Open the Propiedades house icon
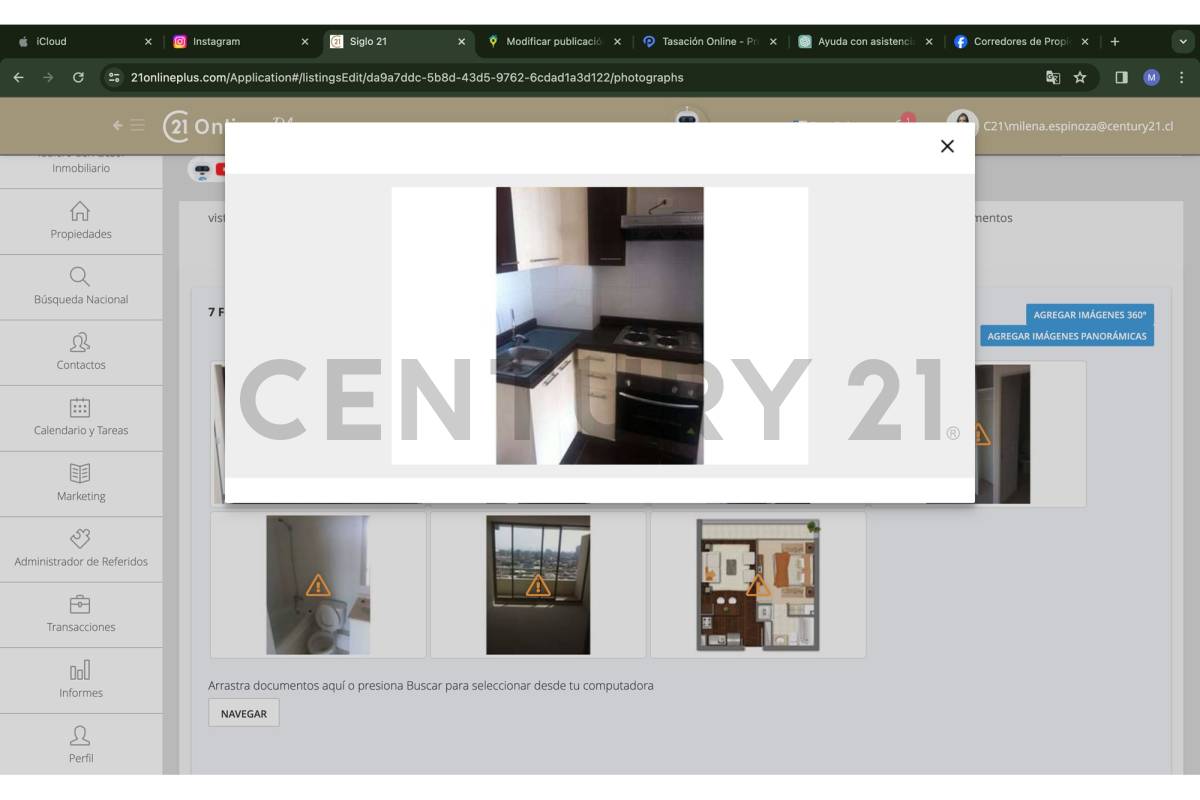1200x800 pixels. coord(80,211)
